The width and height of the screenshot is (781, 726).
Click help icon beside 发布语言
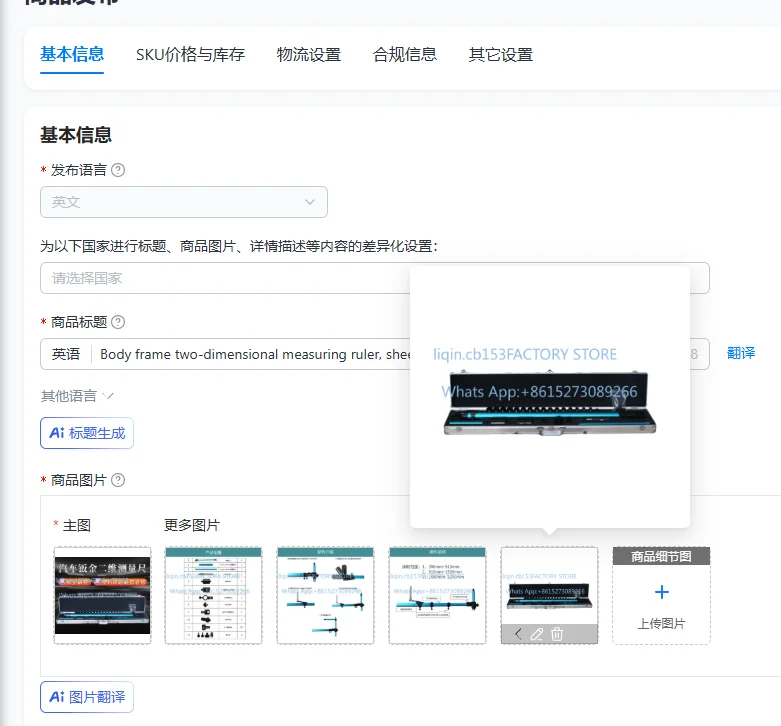[118, 170]
